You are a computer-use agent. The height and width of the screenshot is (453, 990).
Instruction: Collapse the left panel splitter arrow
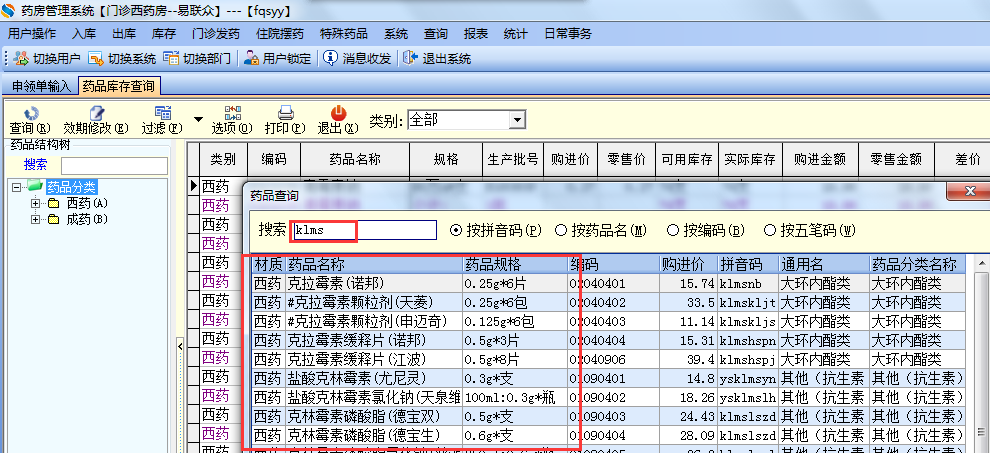[x=179, y=346]
